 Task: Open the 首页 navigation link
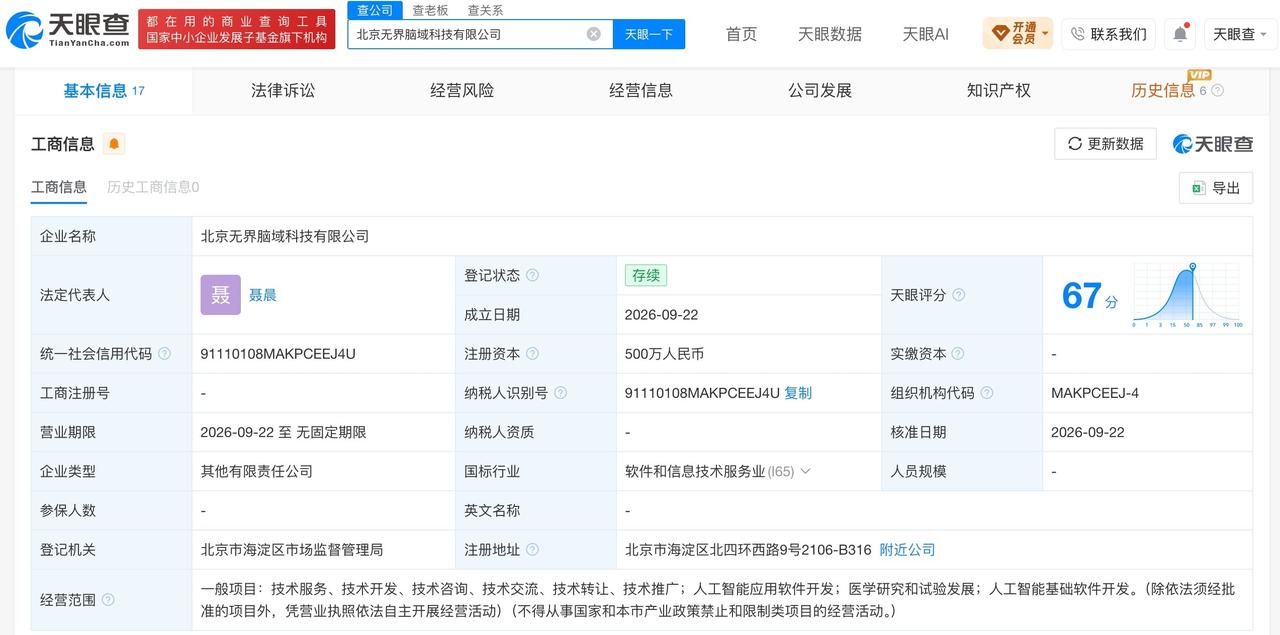click(x=741, y=34)
